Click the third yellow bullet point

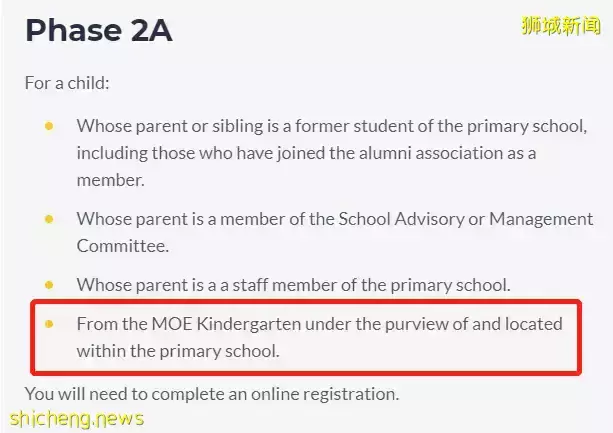49,285
